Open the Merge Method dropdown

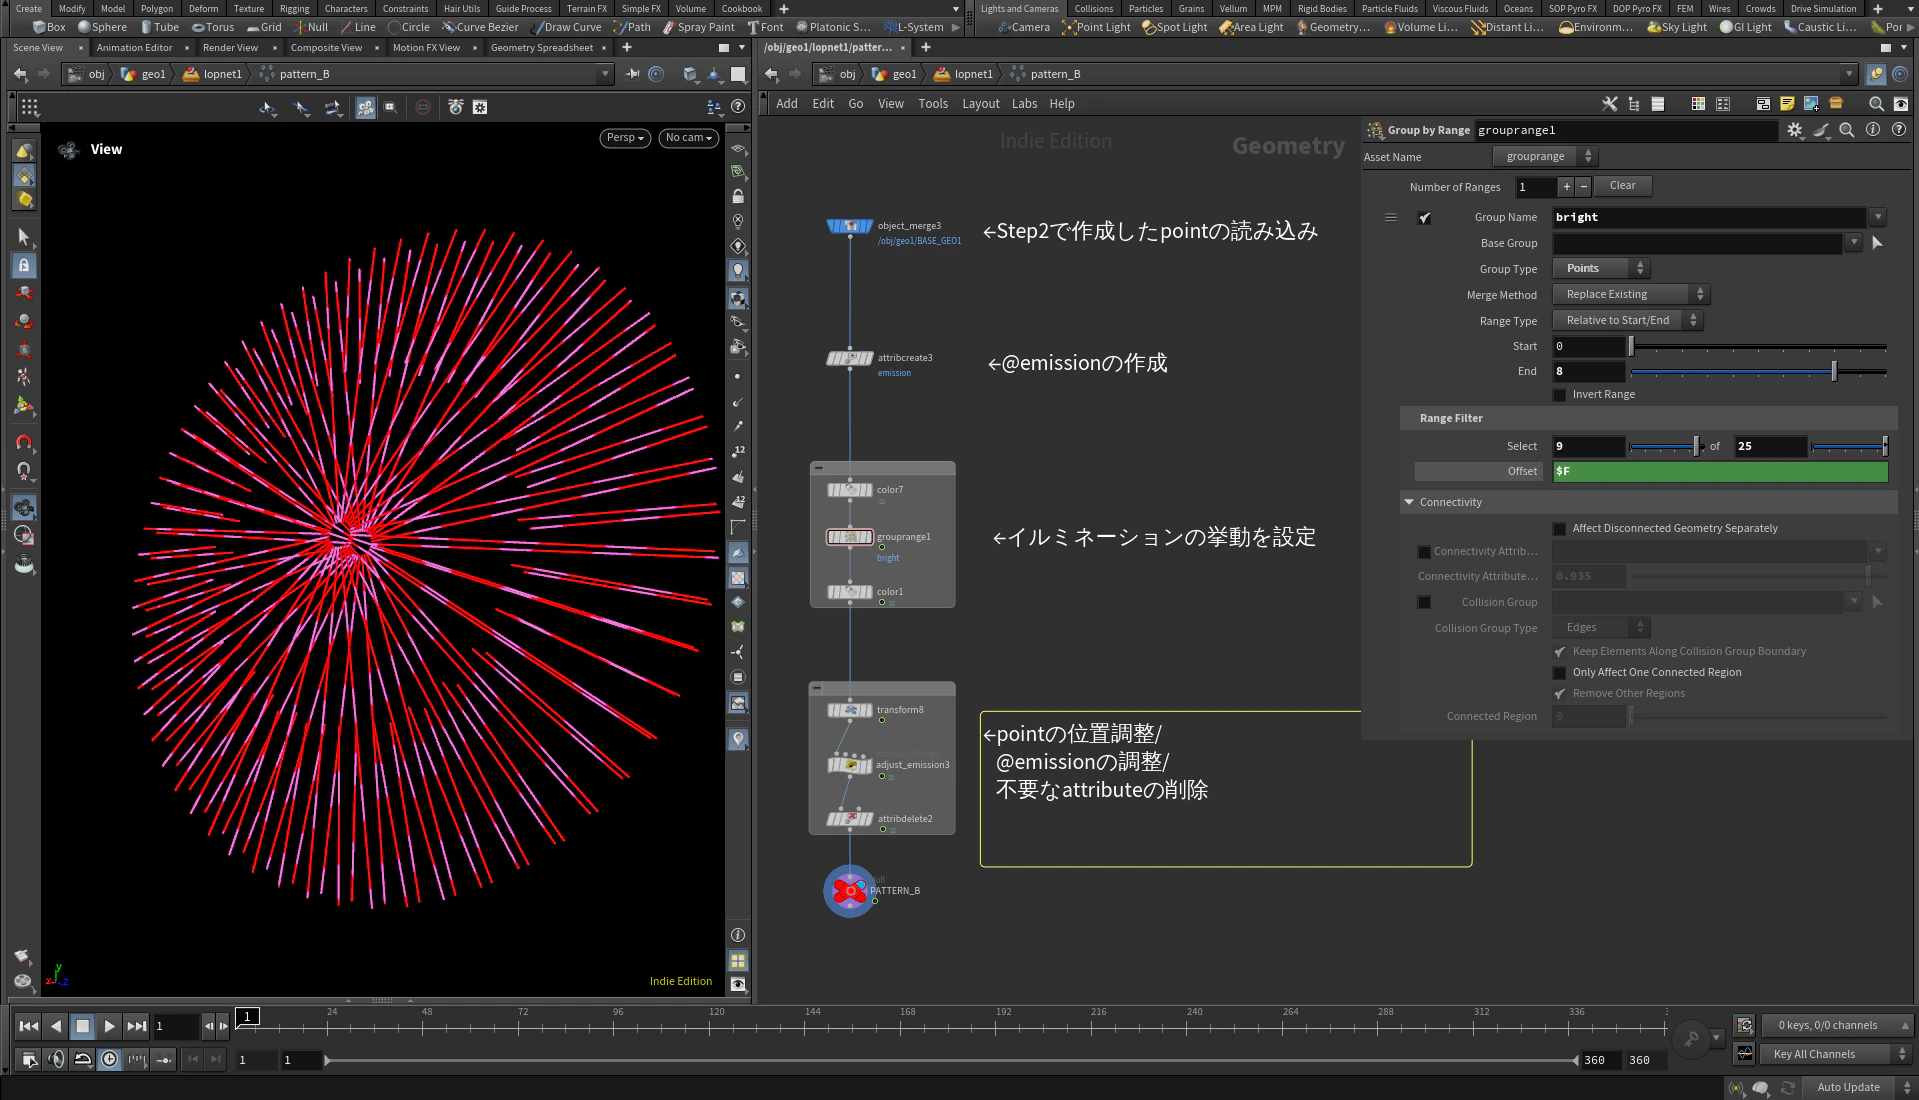pos(1630,294)
